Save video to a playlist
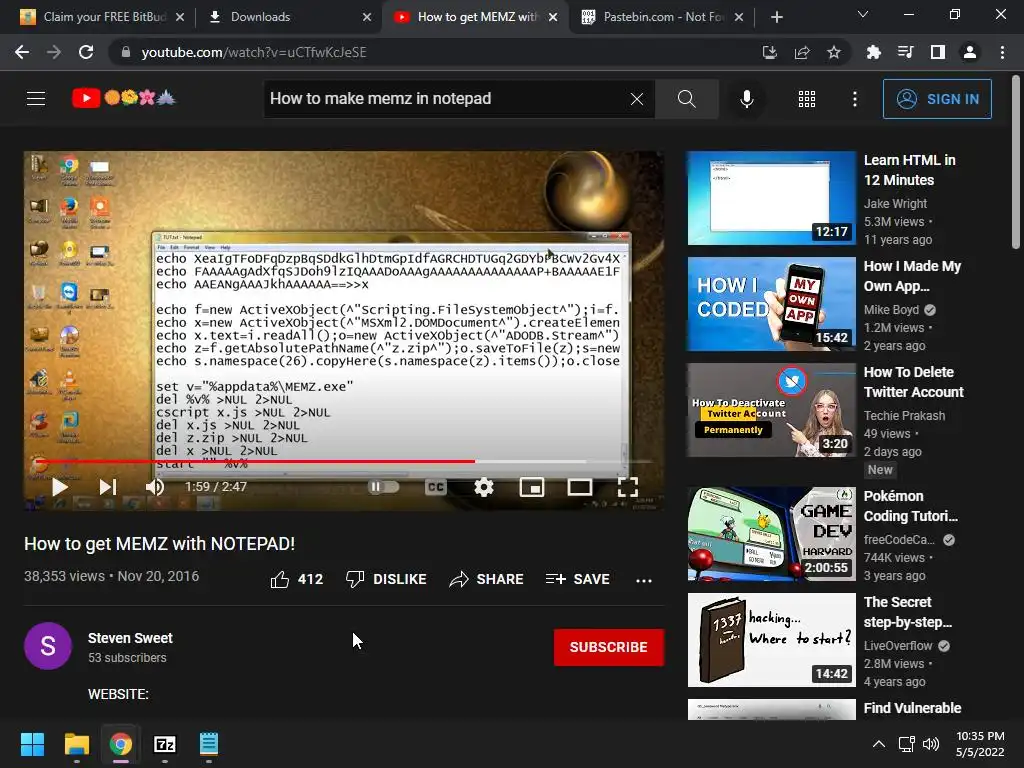This screenshot has width=1024, height=768. point(577,579)
